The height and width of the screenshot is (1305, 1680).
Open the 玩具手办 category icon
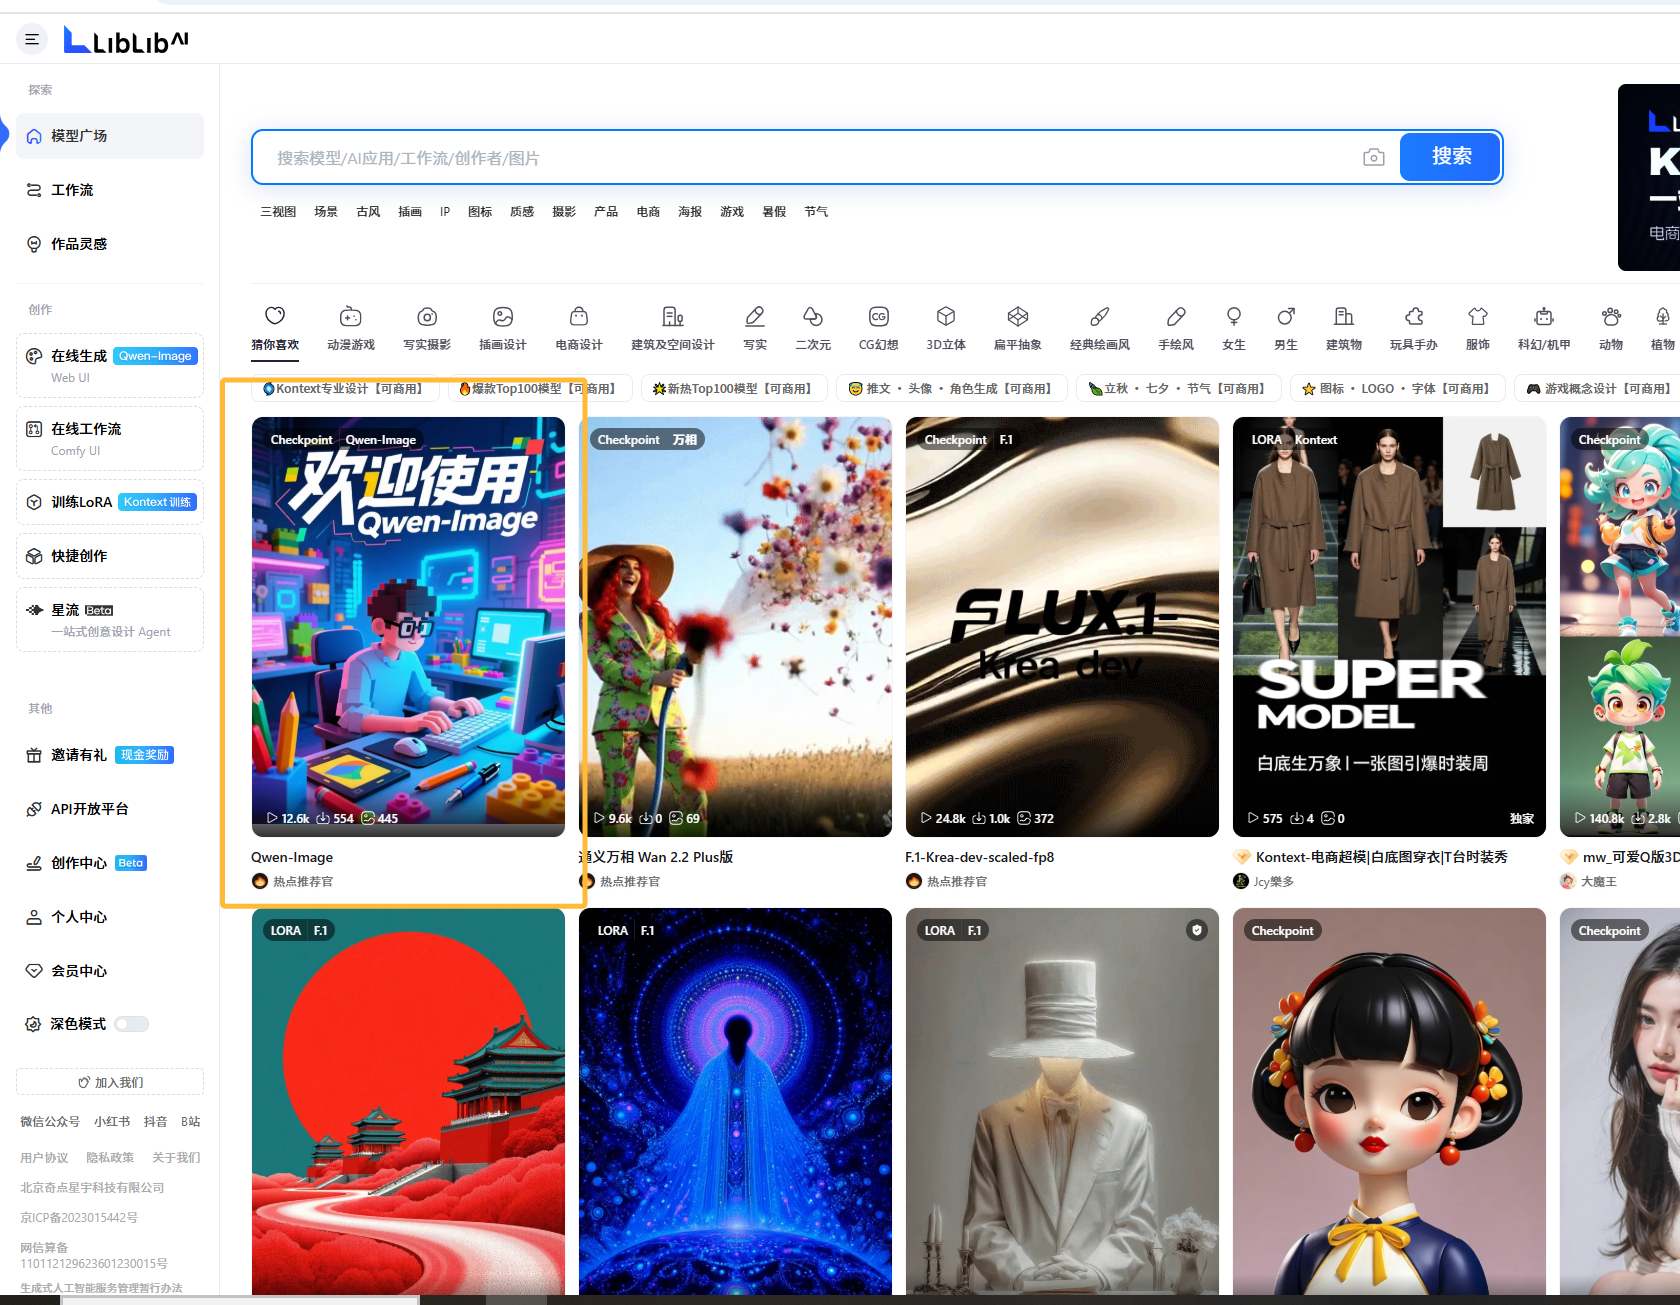point(1413,318)
